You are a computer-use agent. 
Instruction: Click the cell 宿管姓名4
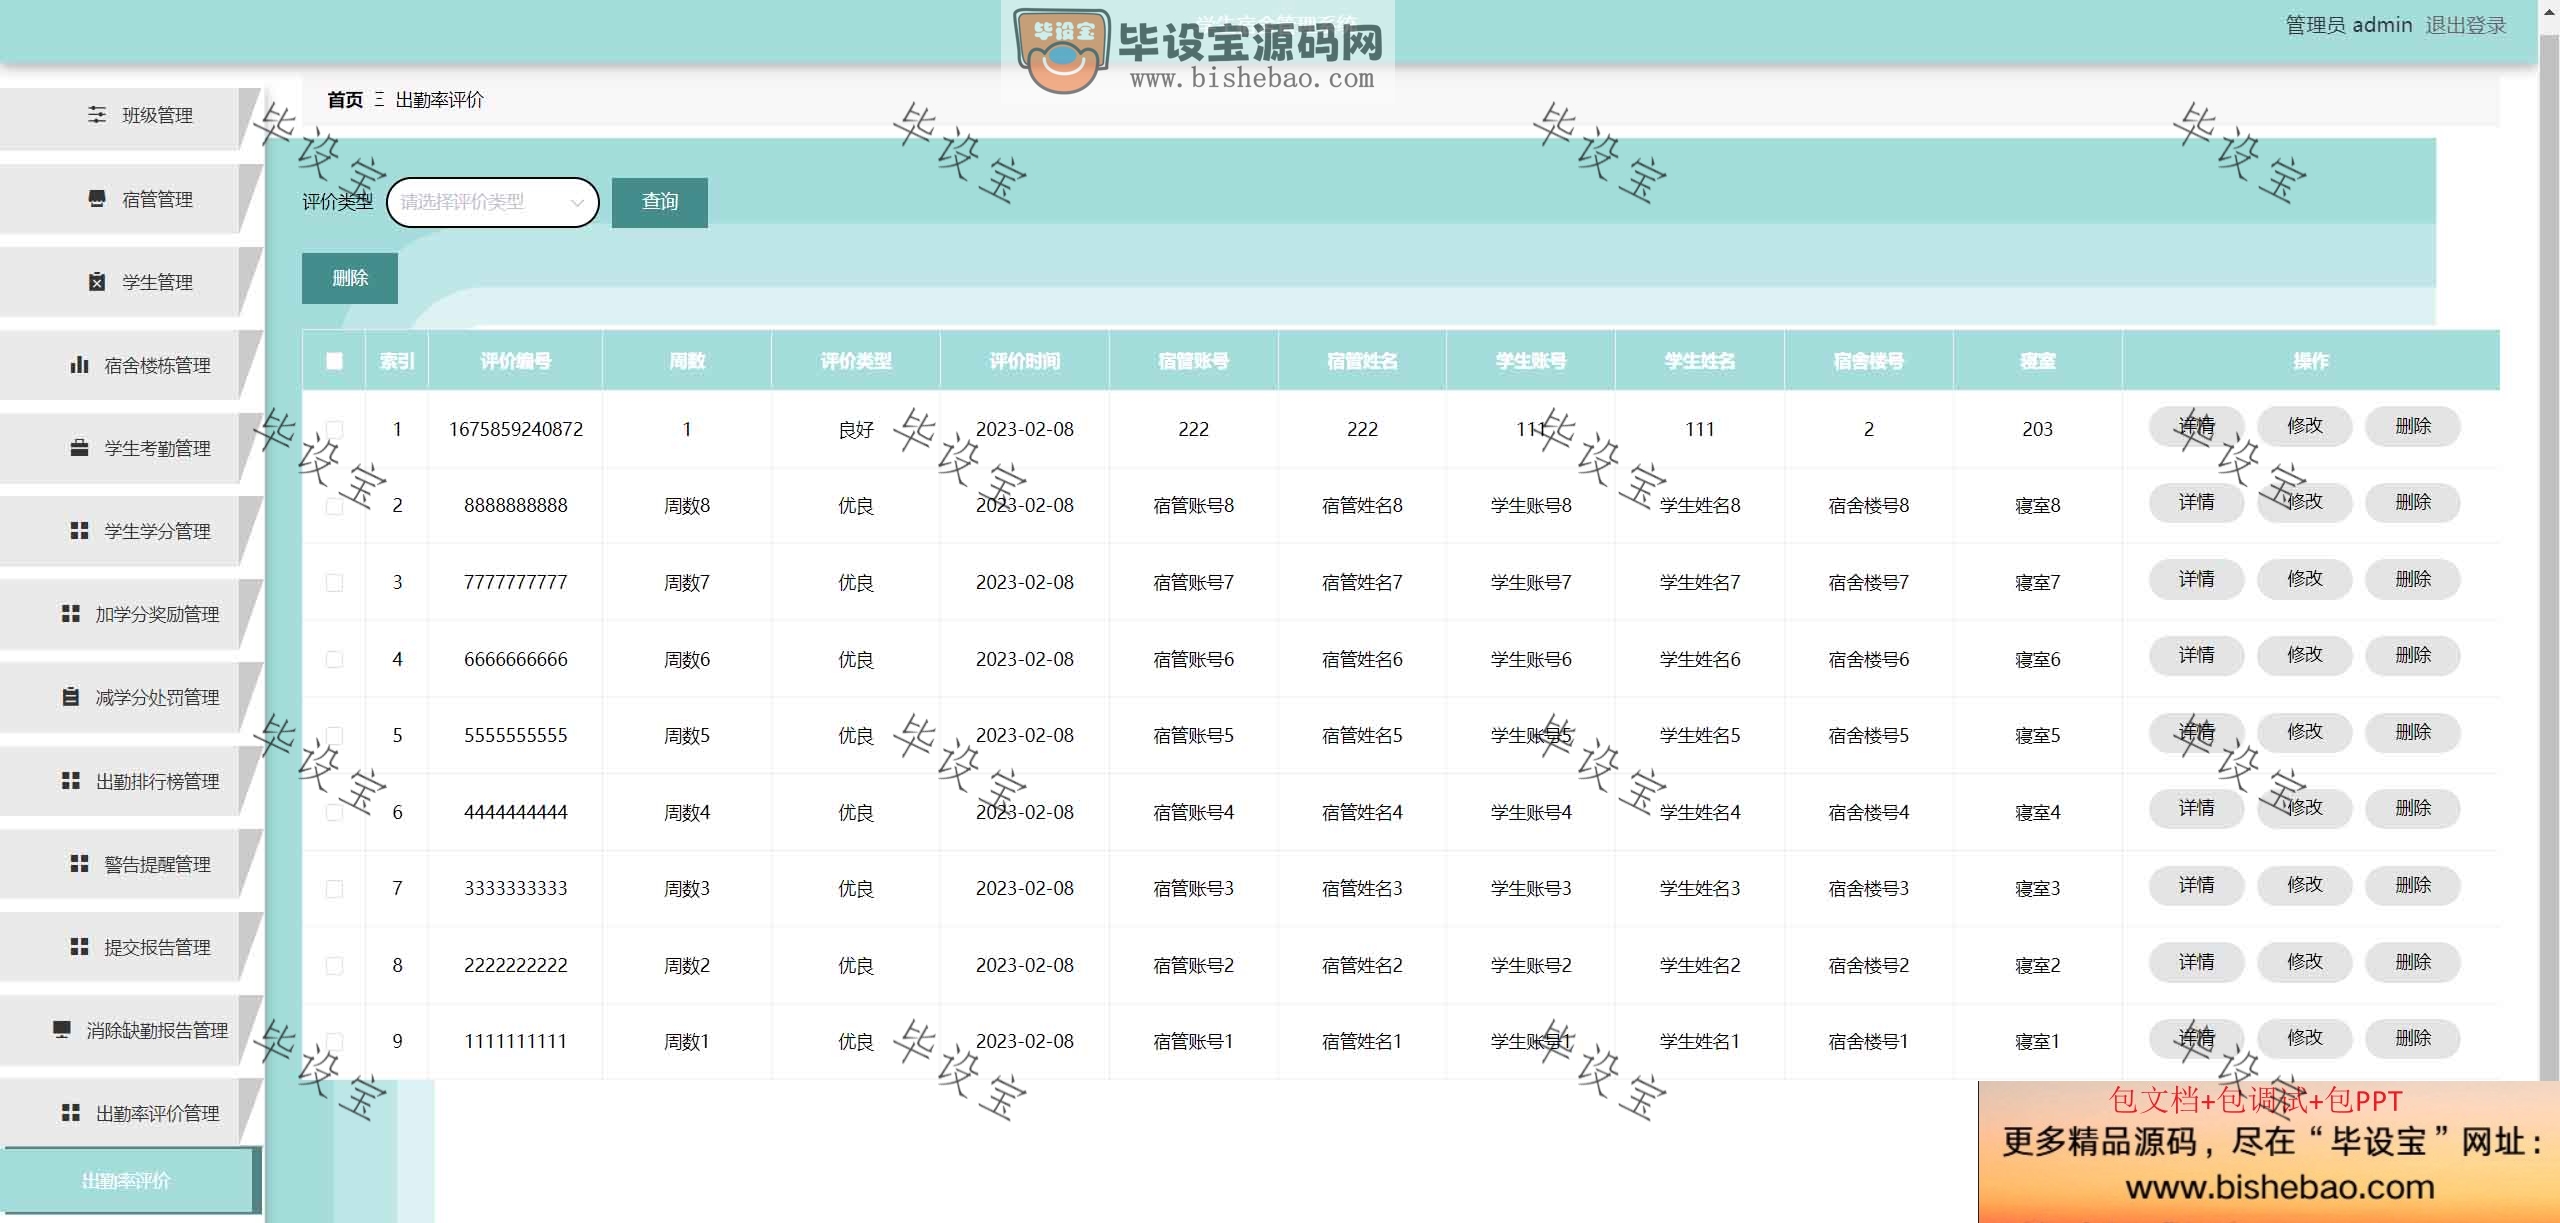(x=1362, y=813)
